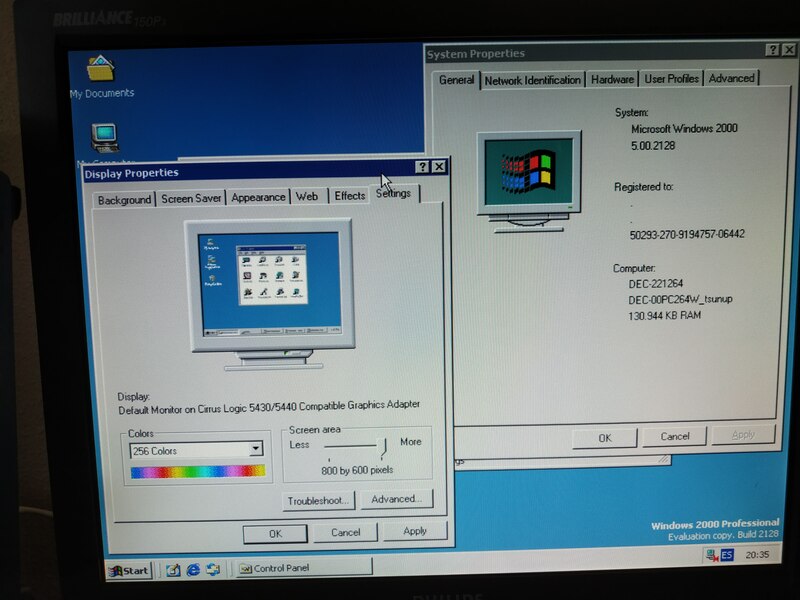Click the network connection tray icon
The height and width of the screenshot is (600, 800).
pos(711,555)
